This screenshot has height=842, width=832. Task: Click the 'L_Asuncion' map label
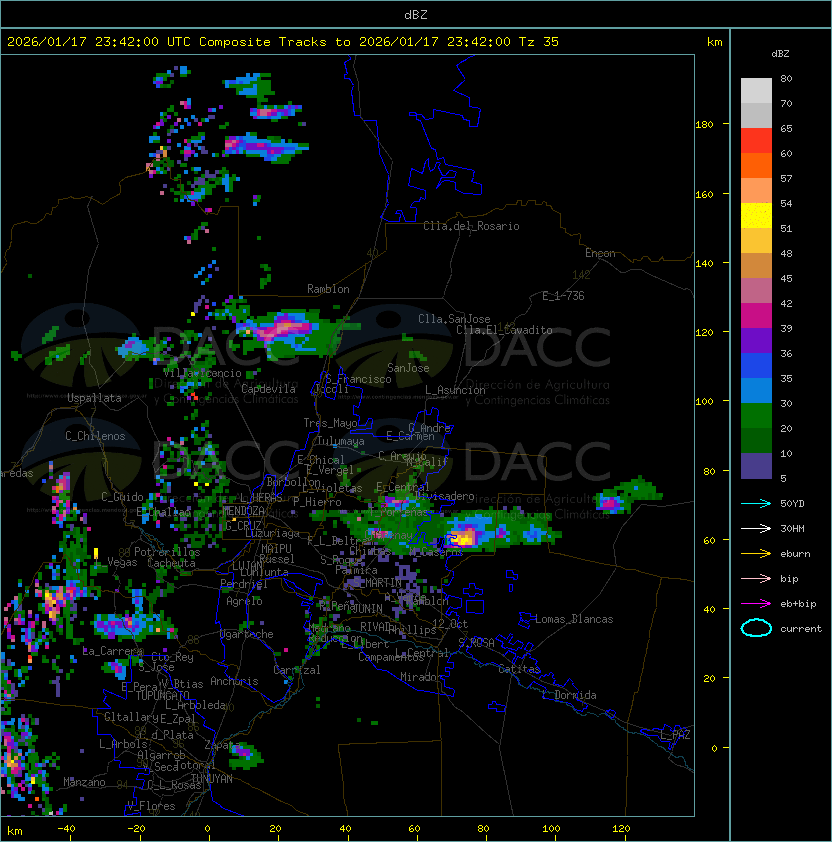455,390
